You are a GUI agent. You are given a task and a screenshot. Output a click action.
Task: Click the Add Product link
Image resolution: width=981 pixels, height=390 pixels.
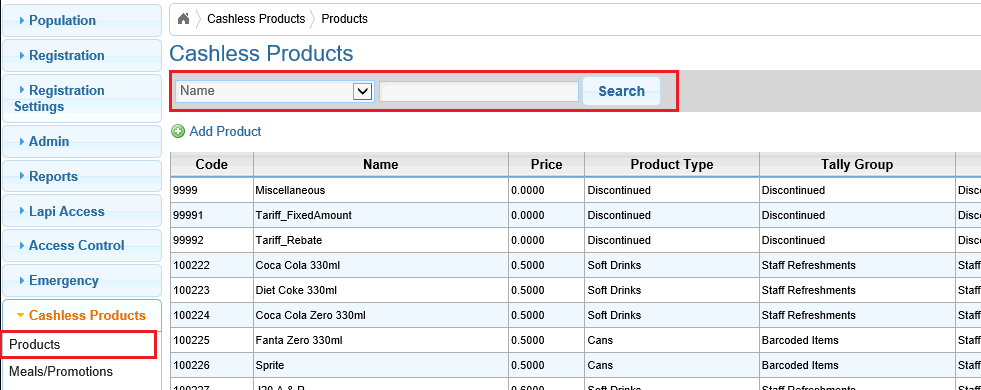(225, 131)
